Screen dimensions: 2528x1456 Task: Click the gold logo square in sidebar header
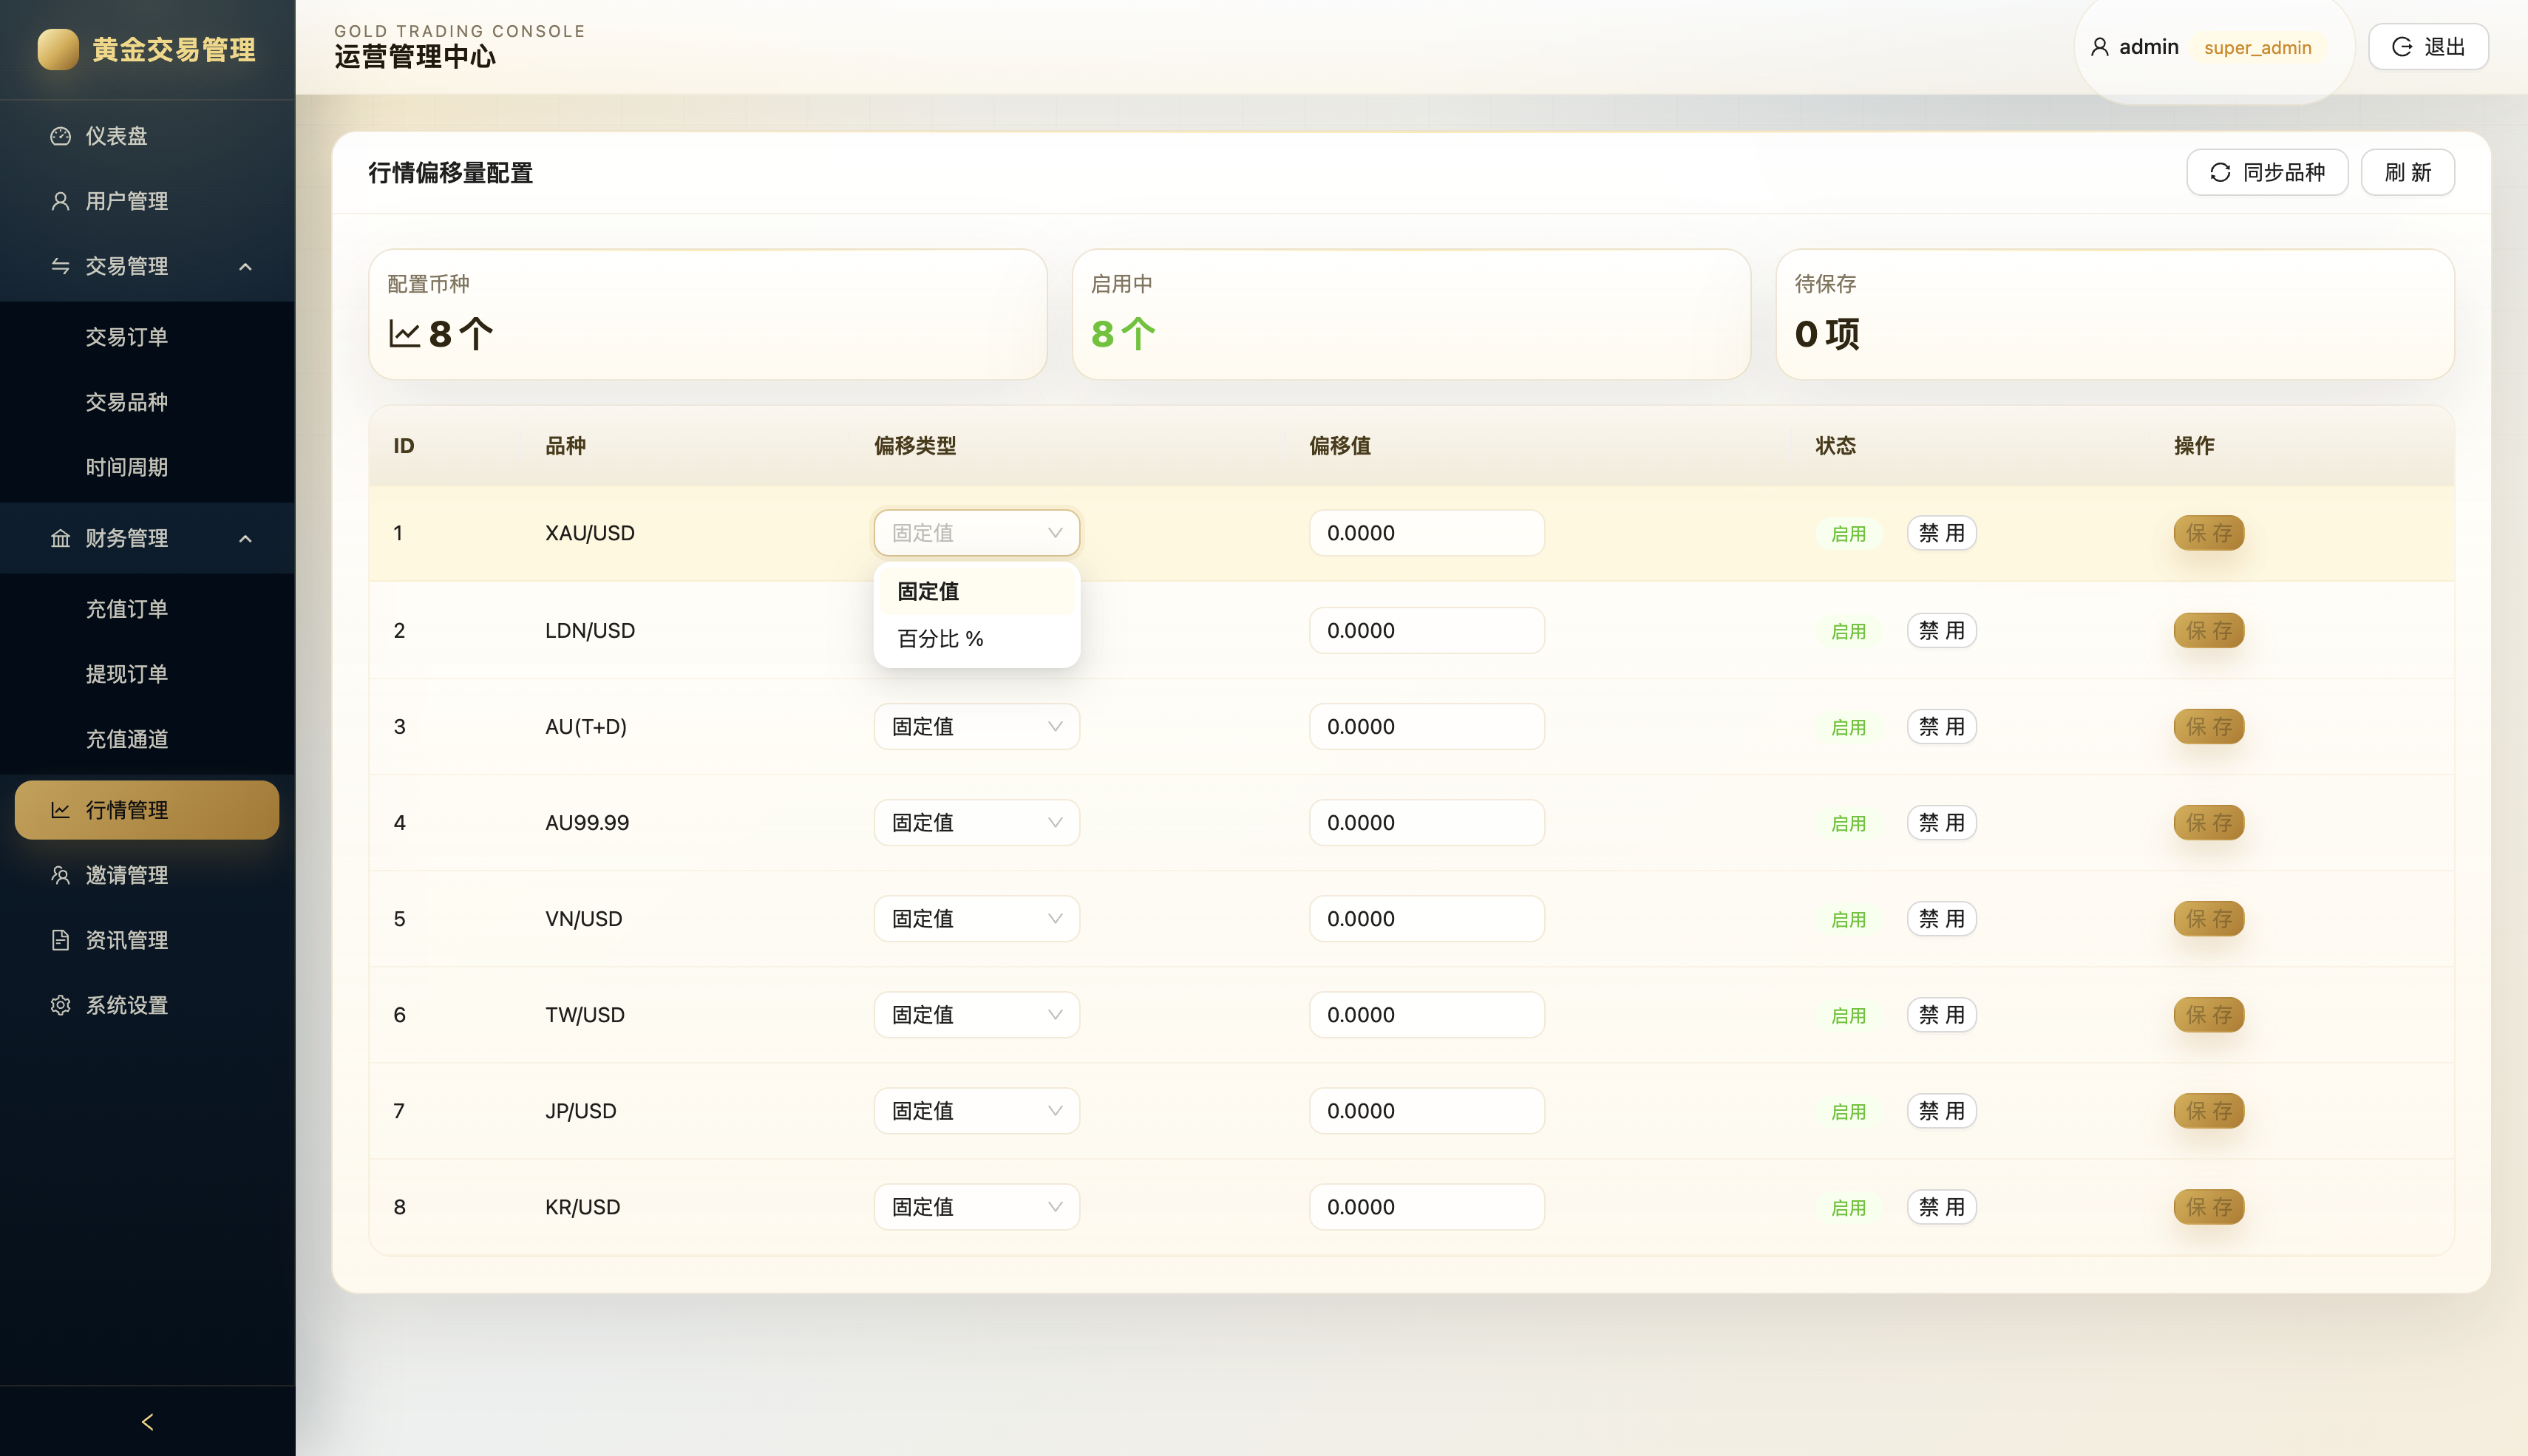pyautogui.click(x=58, y=49)
